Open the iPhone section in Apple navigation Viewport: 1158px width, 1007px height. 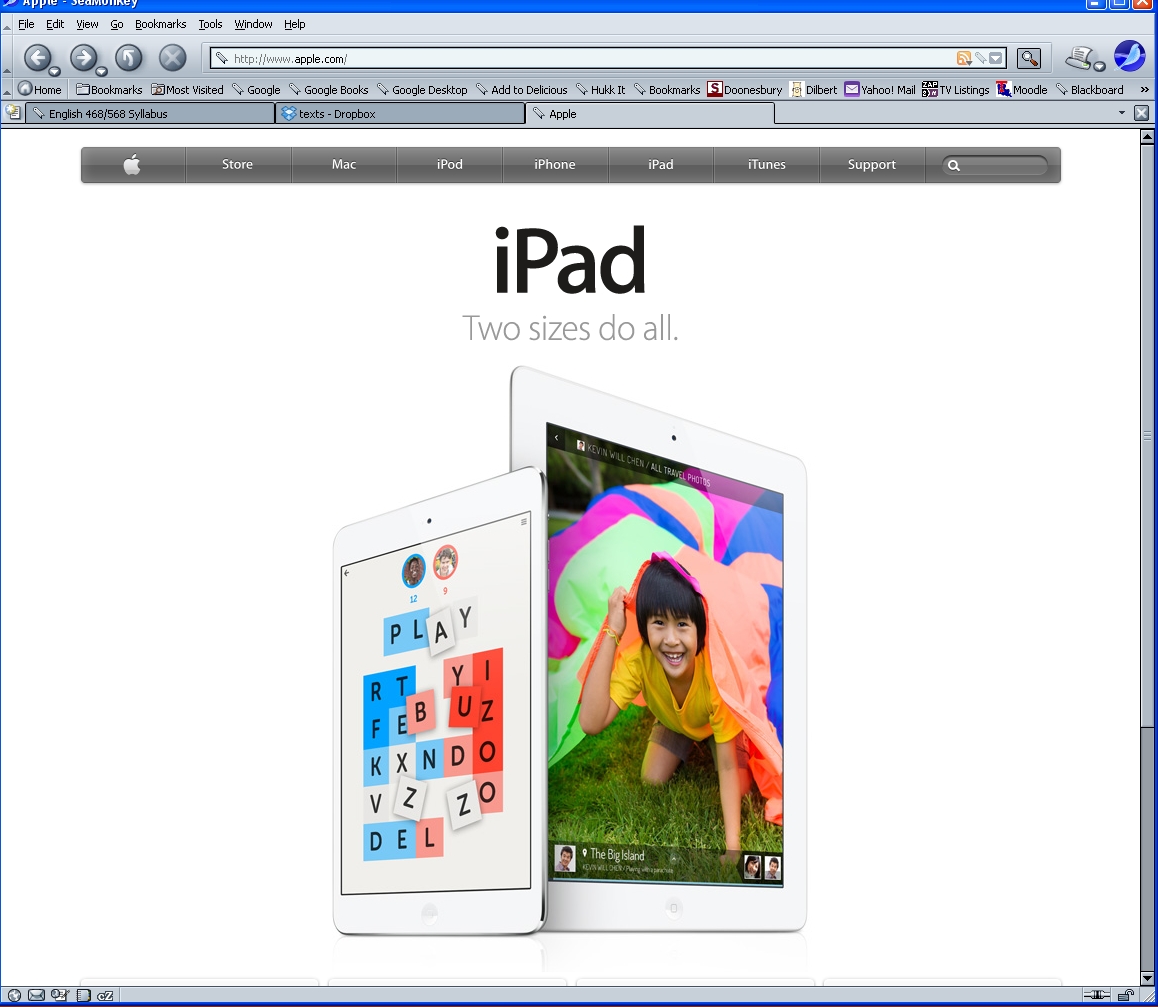pos(555,165)
